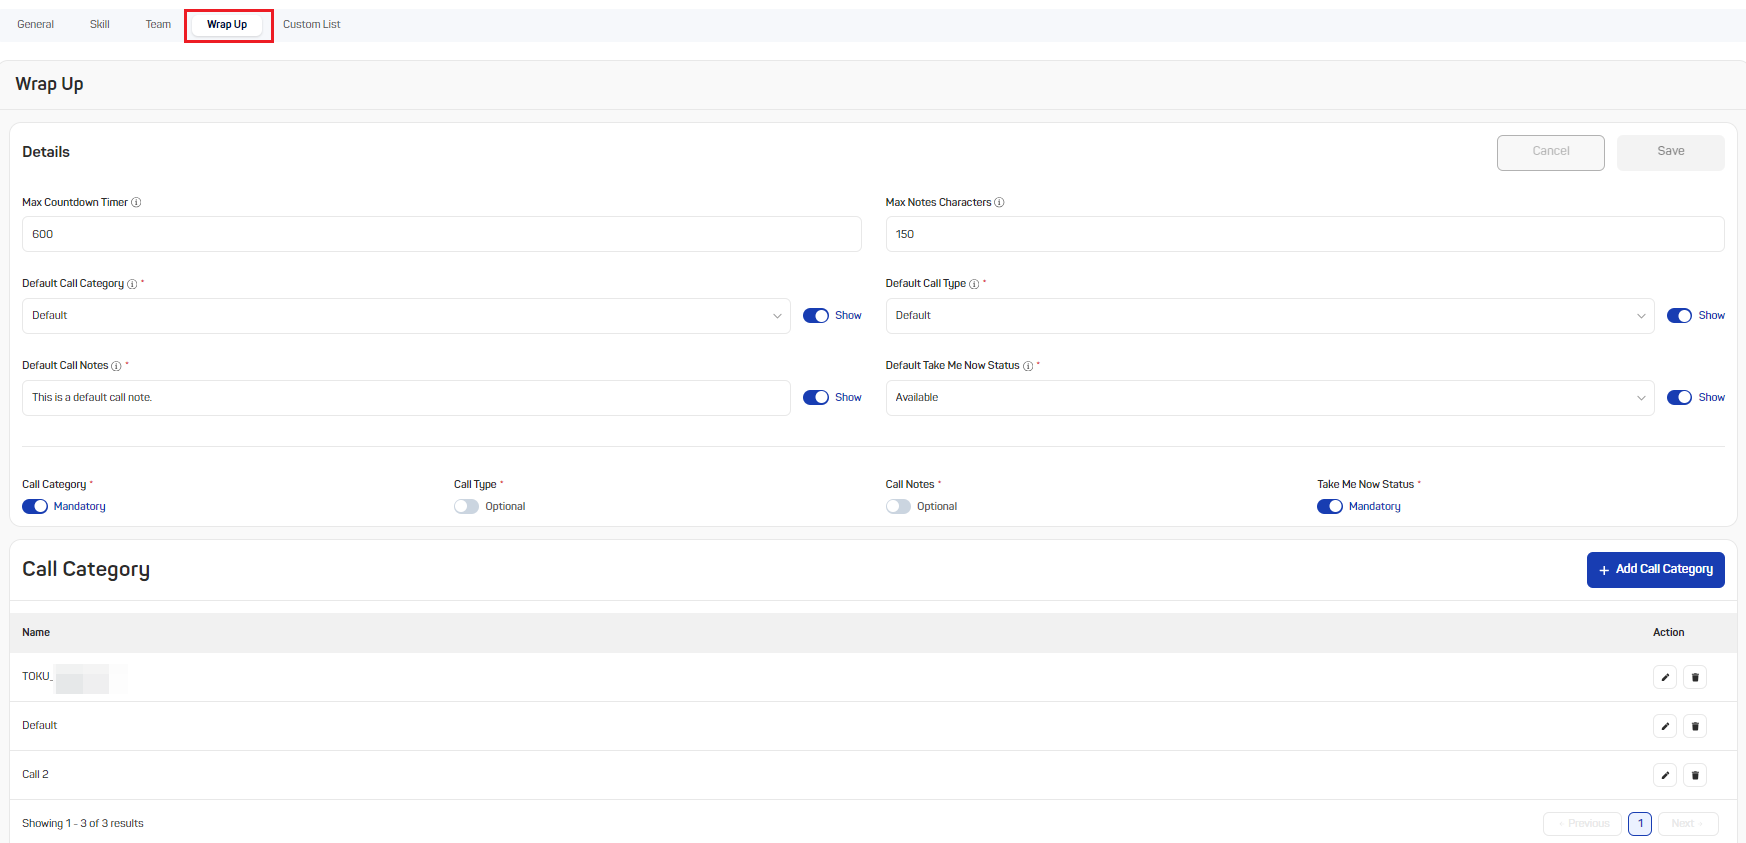Select the Wrap Up tab
This screenshot has width=1746, height=843.
click(x=227, y=24)
